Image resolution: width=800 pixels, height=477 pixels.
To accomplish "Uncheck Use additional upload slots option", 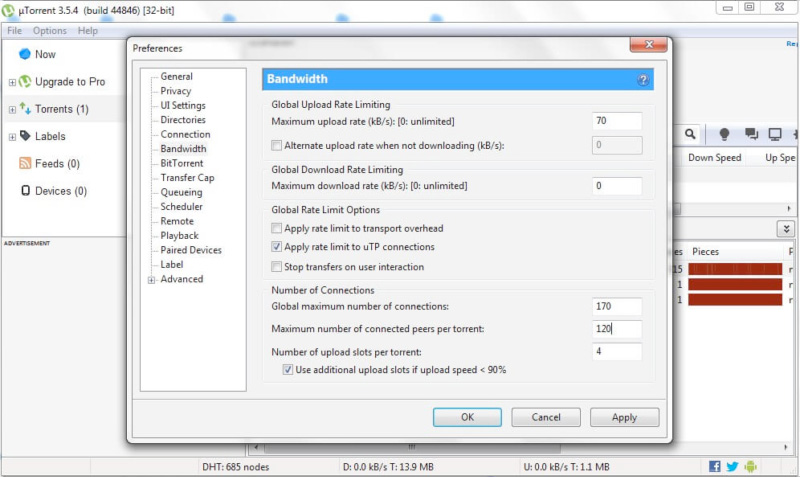I will [288, 369].
